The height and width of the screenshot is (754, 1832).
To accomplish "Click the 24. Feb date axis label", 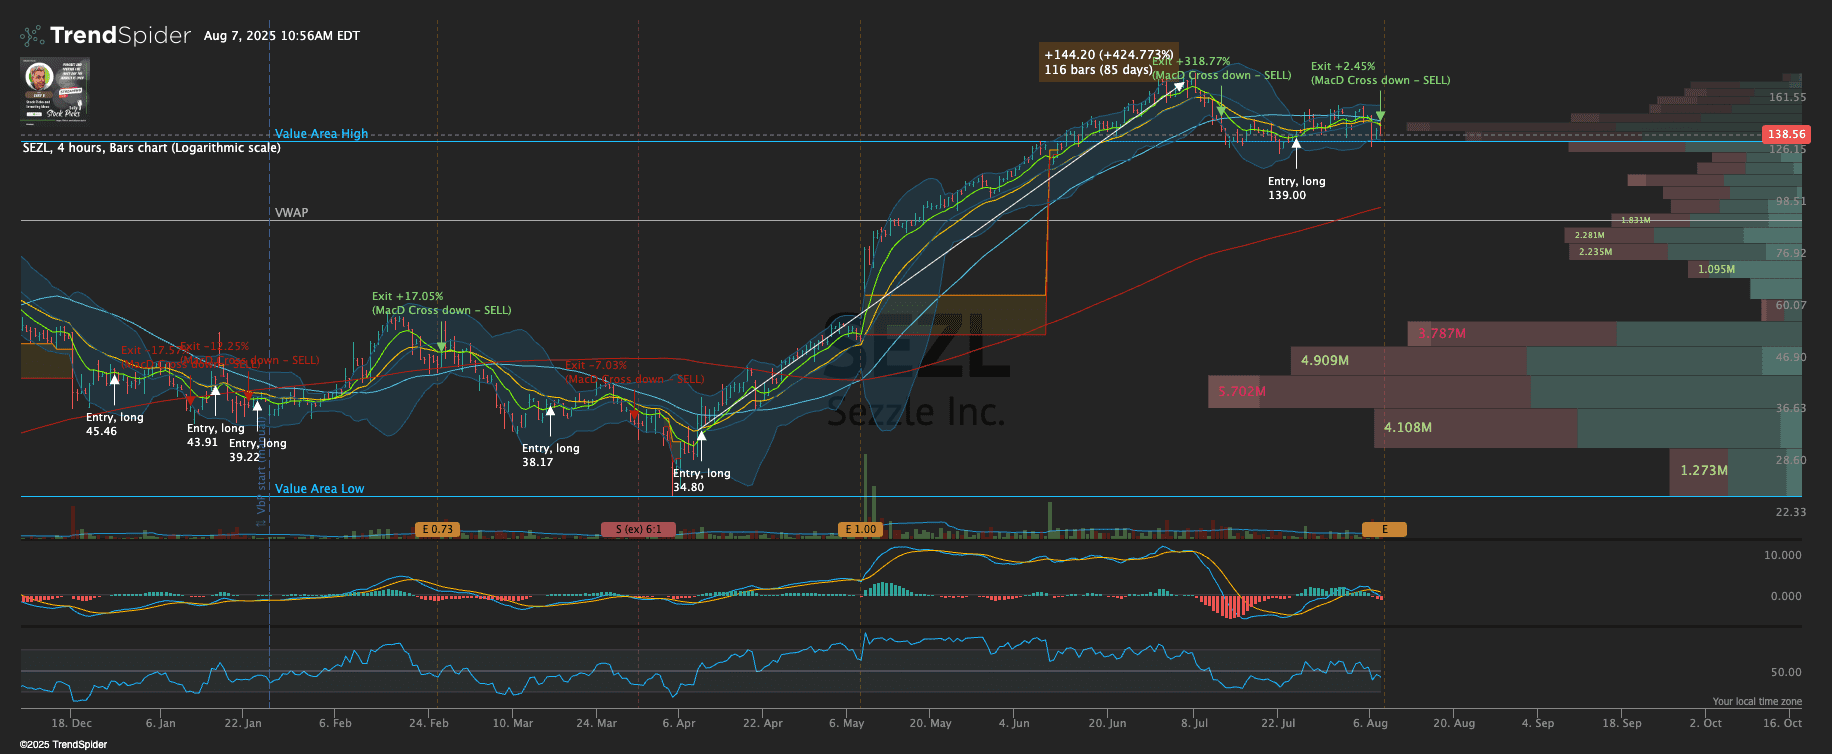I will [x=429, y=723].
